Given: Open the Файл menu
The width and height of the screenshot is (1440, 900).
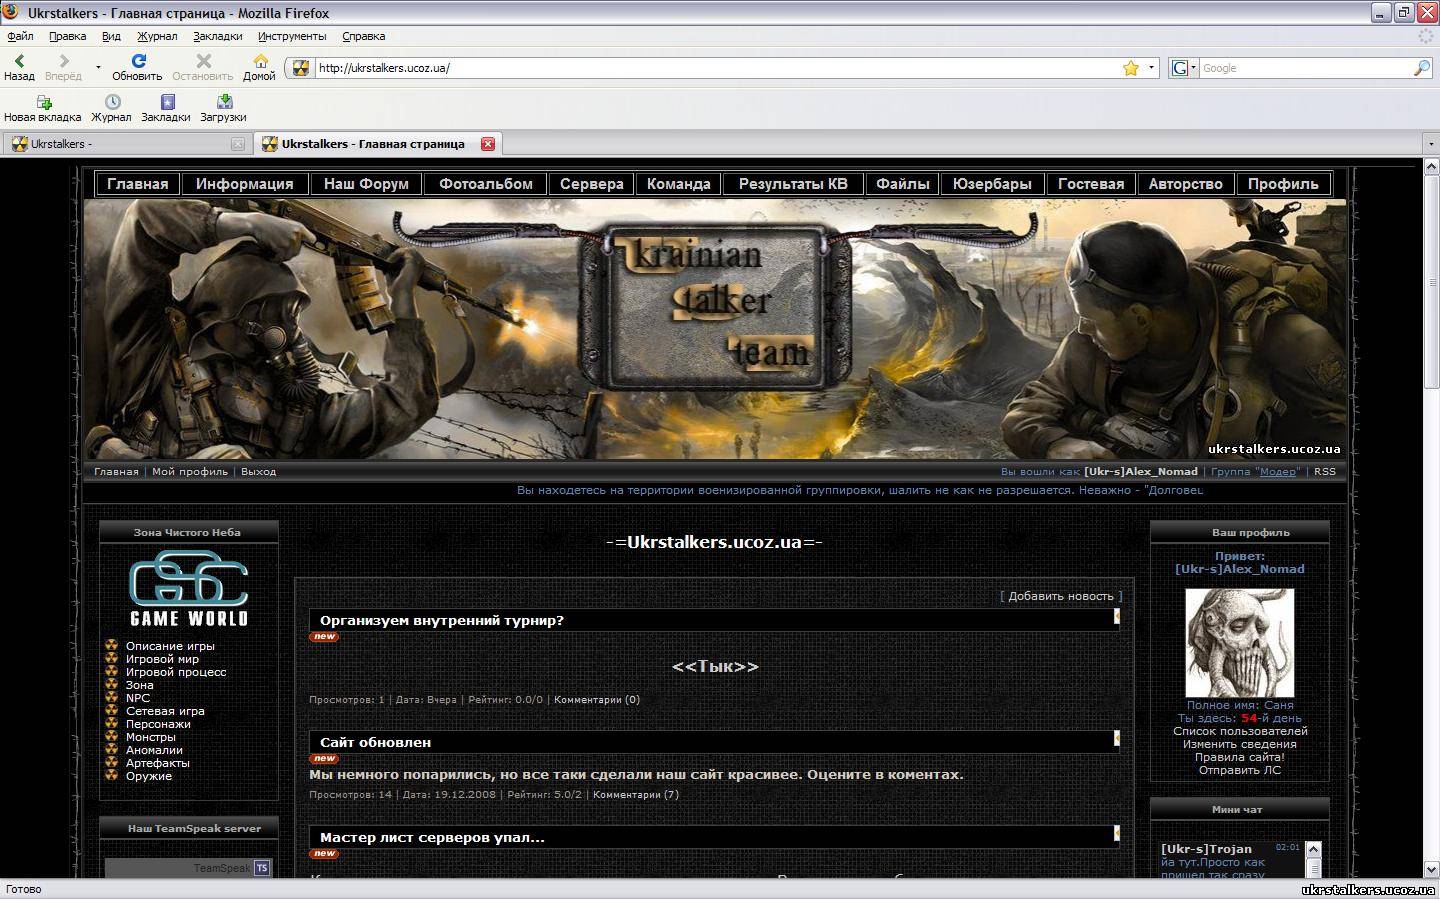Looking at the screenshot, I should click(20, 36).
